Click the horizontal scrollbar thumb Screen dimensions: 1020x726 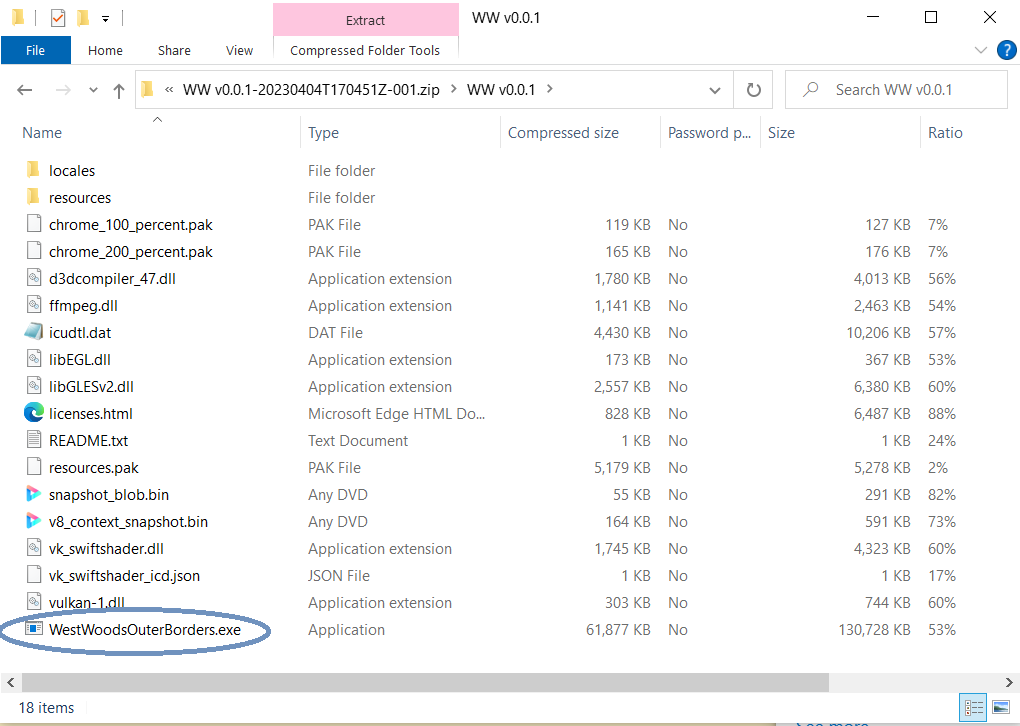(425, 682)
